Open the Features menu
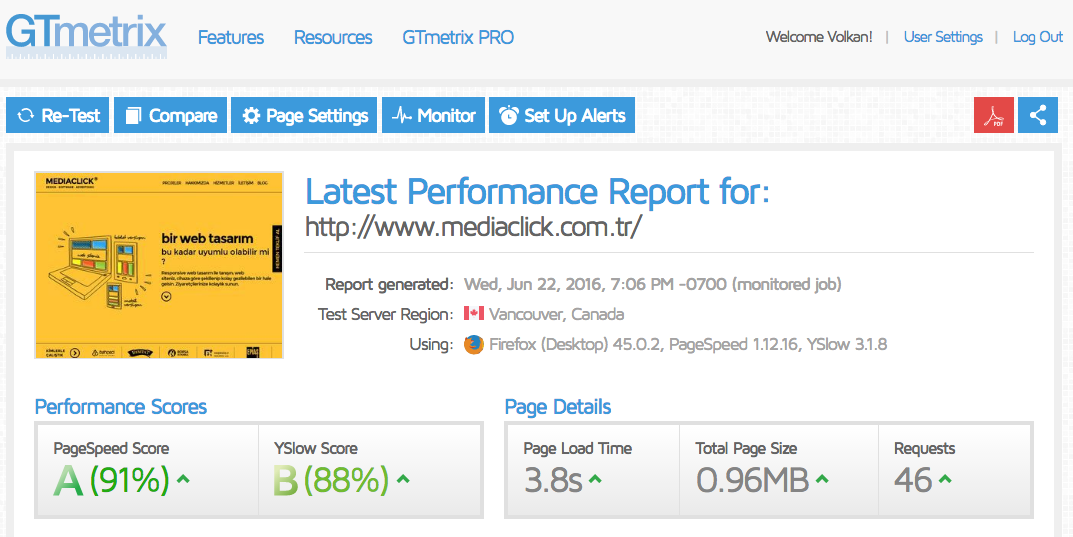 (x=231, y=38)
